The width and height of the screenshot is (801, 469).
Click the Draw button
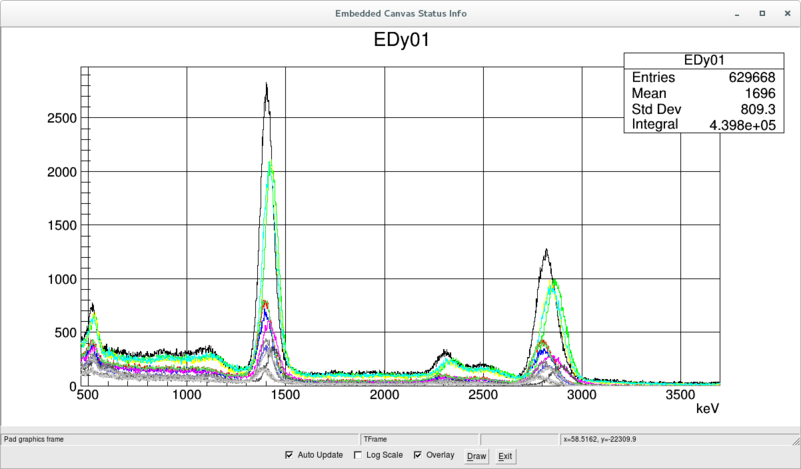[477, 456]
